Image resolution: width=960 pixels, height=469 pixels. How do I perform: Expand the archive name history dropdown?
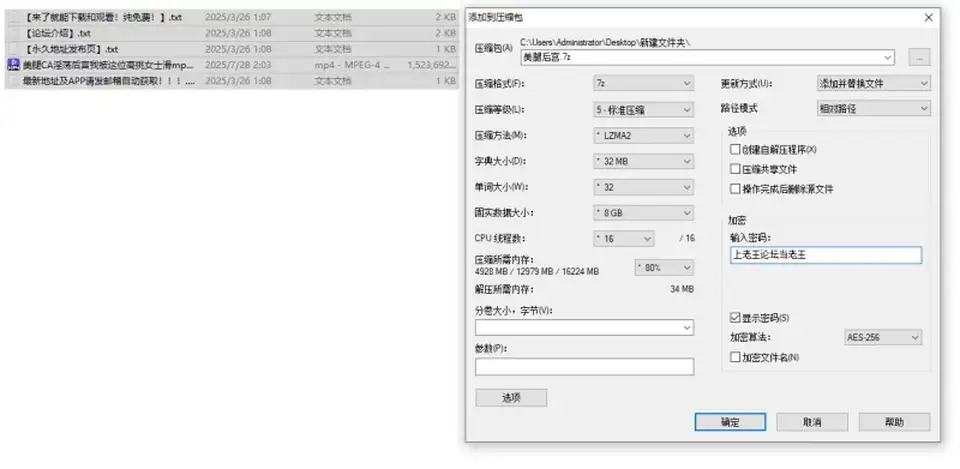[888, 58]
